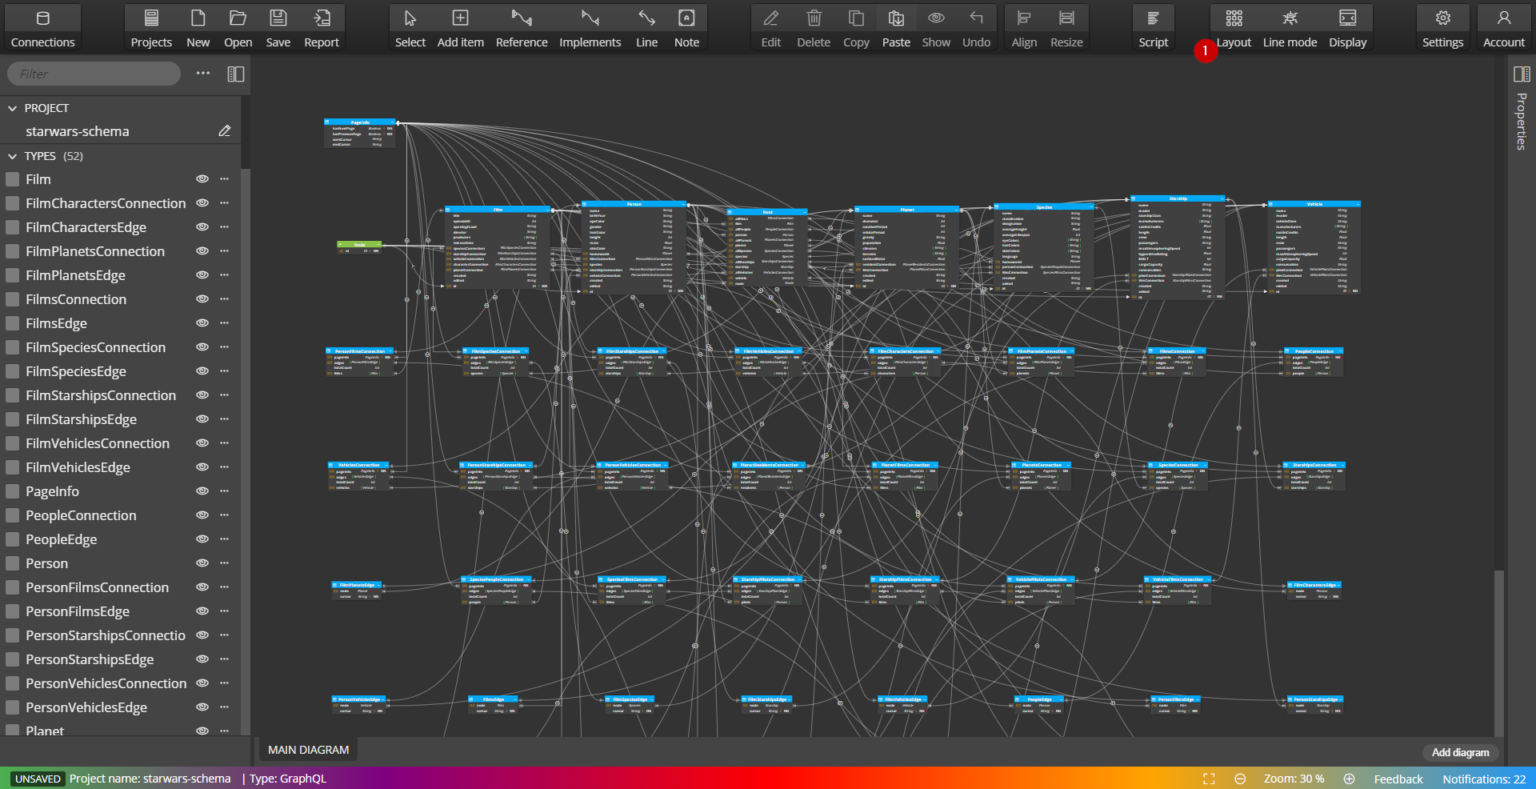This screenshot has height=789, width=1536.
Task: Click the zoom in plus button
Action: coord(1349,779)
